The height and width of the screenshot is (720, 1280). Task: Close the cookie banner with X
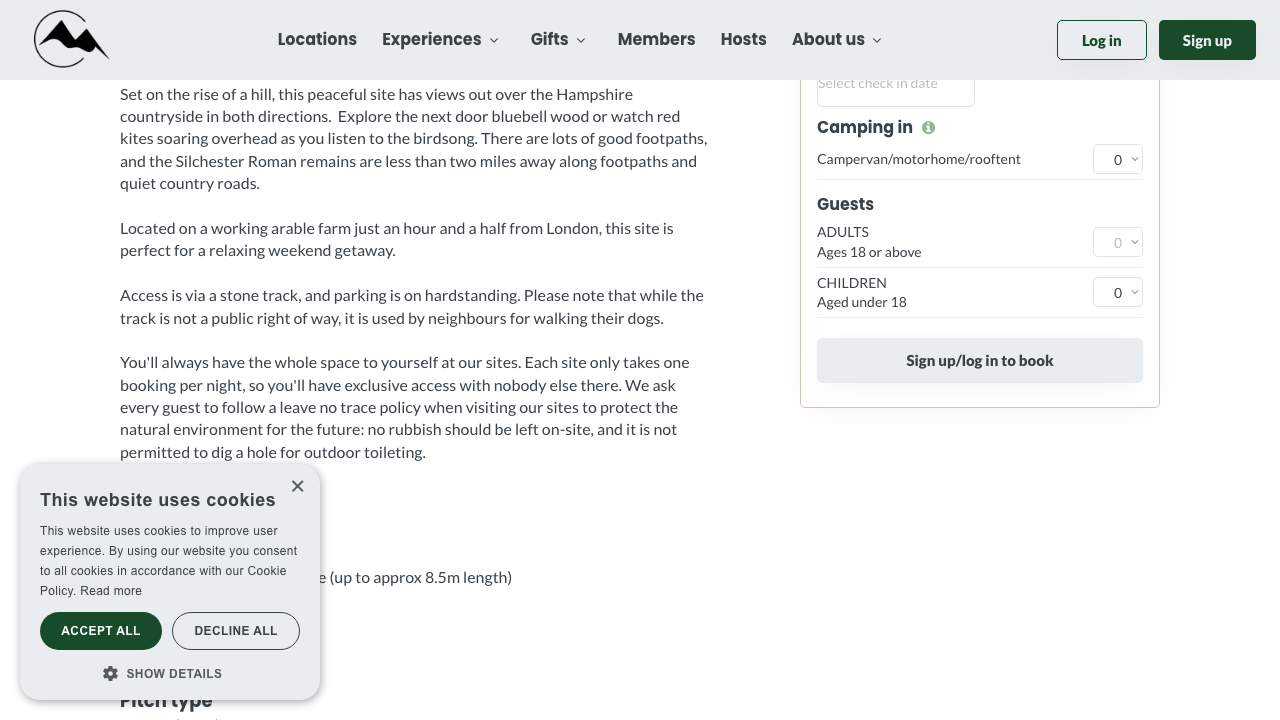[297, 486]
